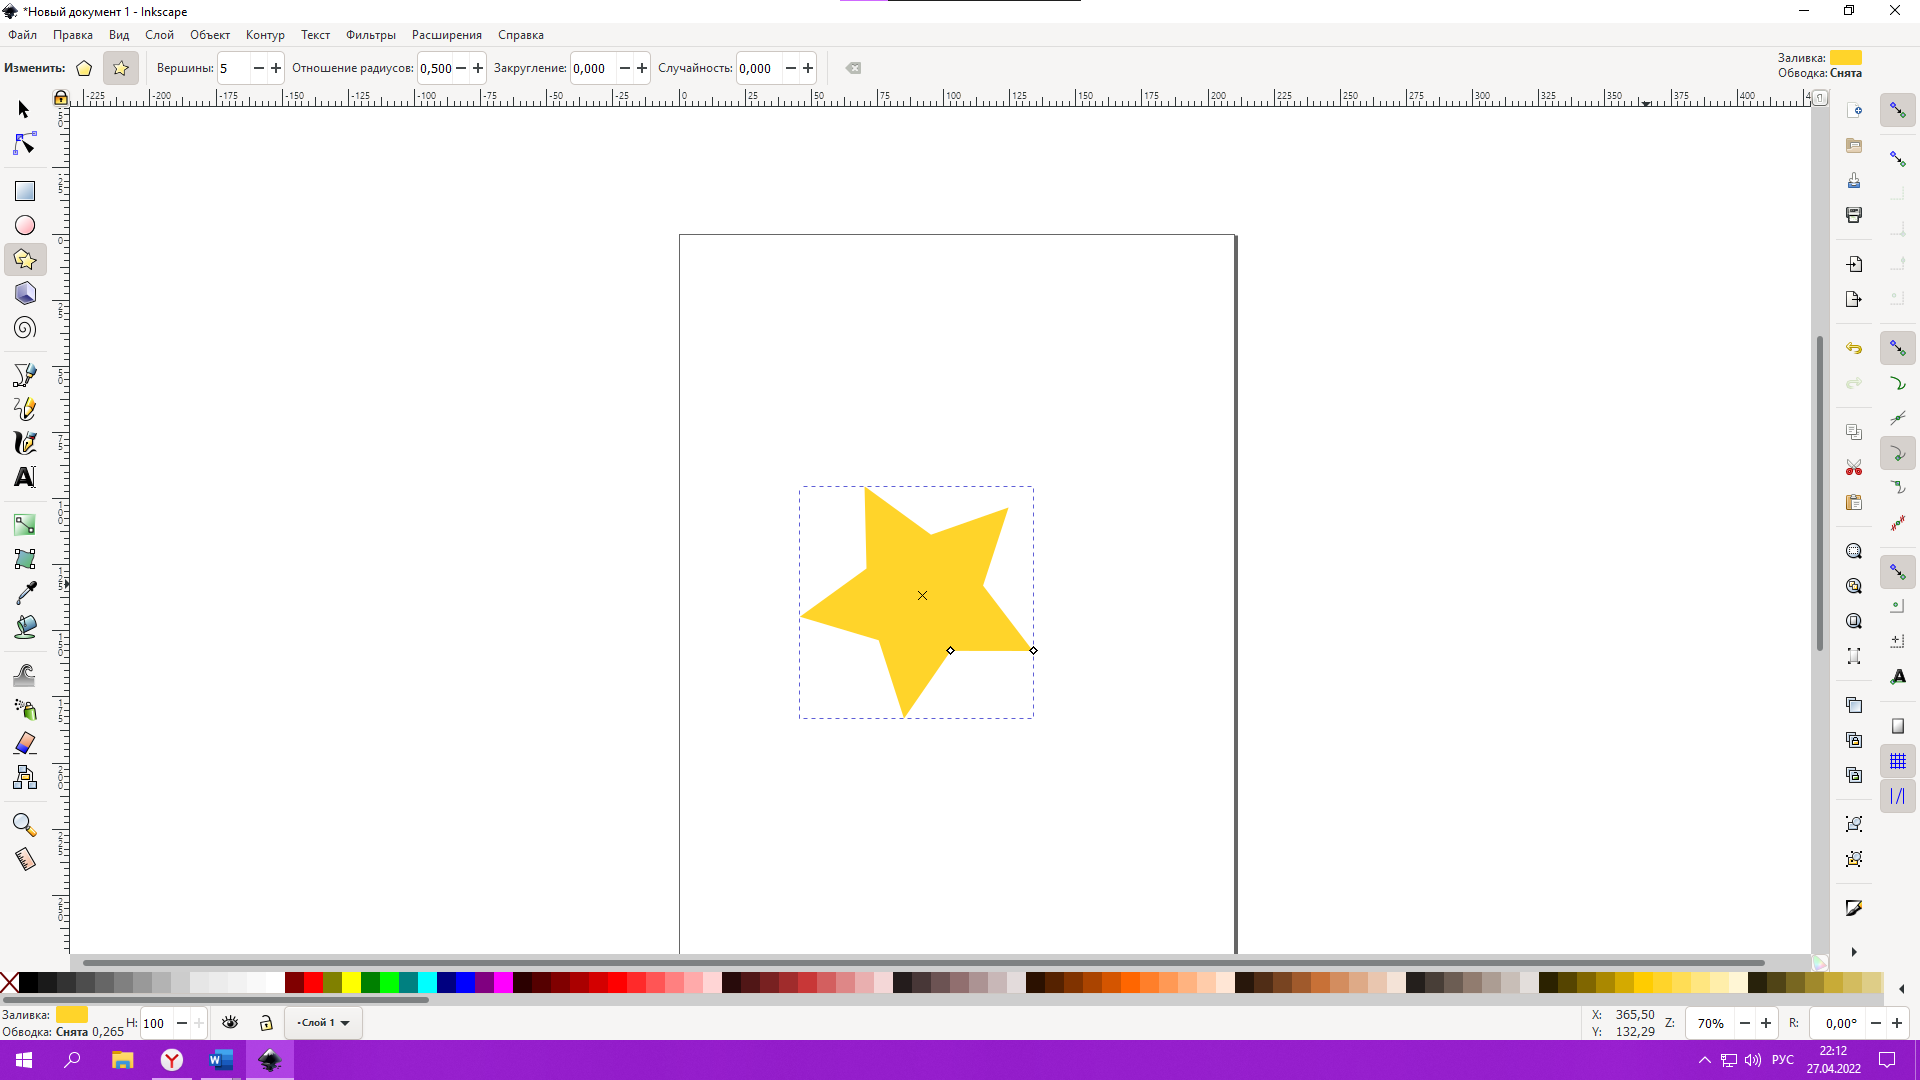Toggle current layer visibility eye
This screenshot has width=1920, height=1080.
tap(230, 1022)
